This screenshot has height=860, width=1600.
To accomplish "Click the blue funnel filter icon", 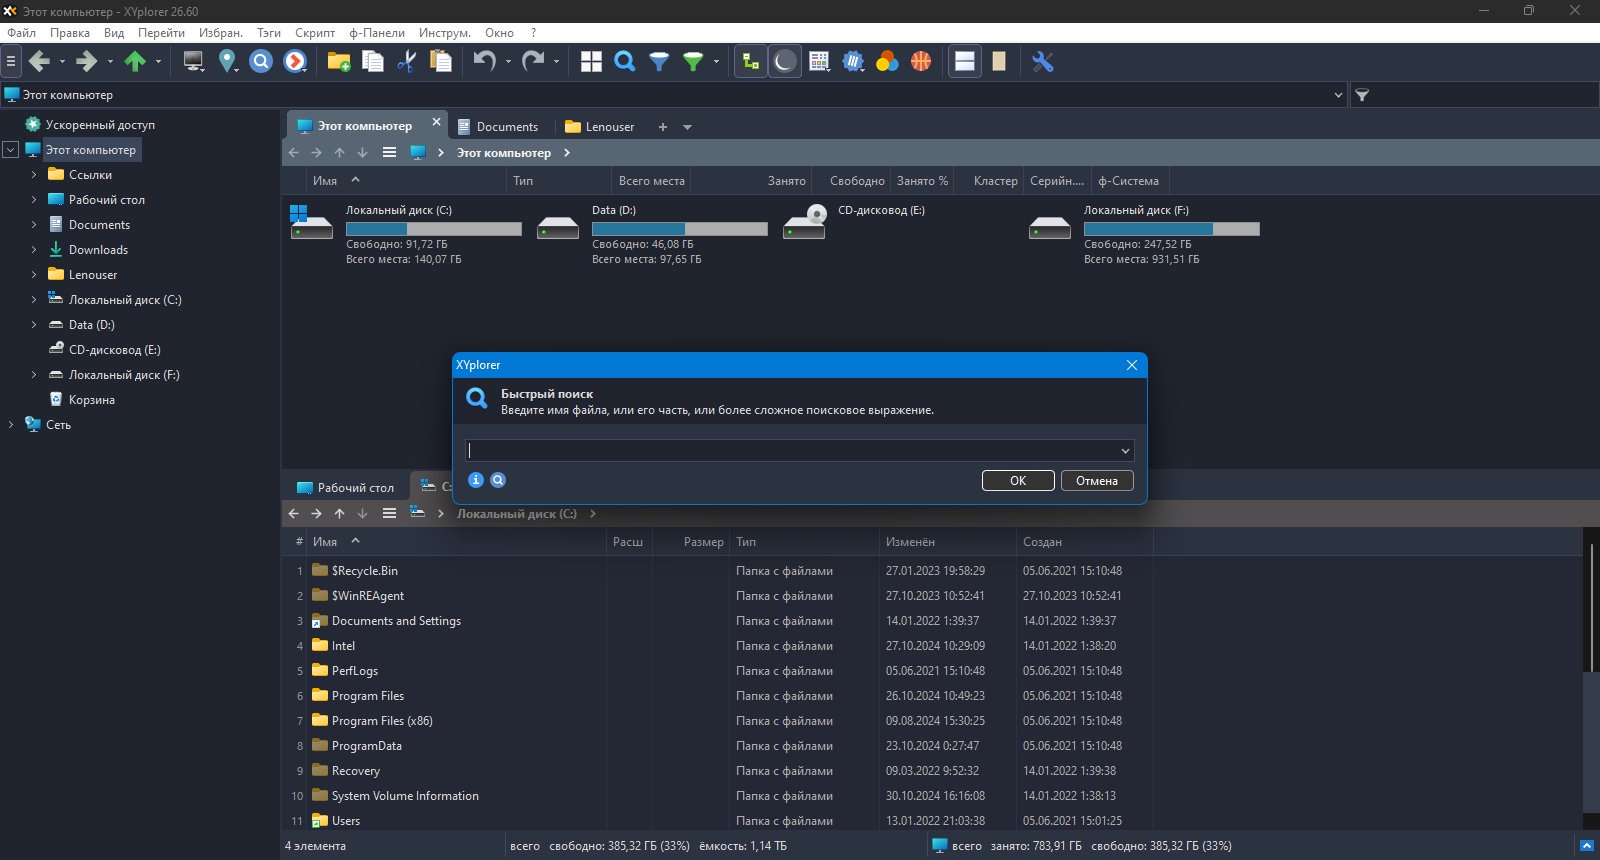I will coord(659,62).
